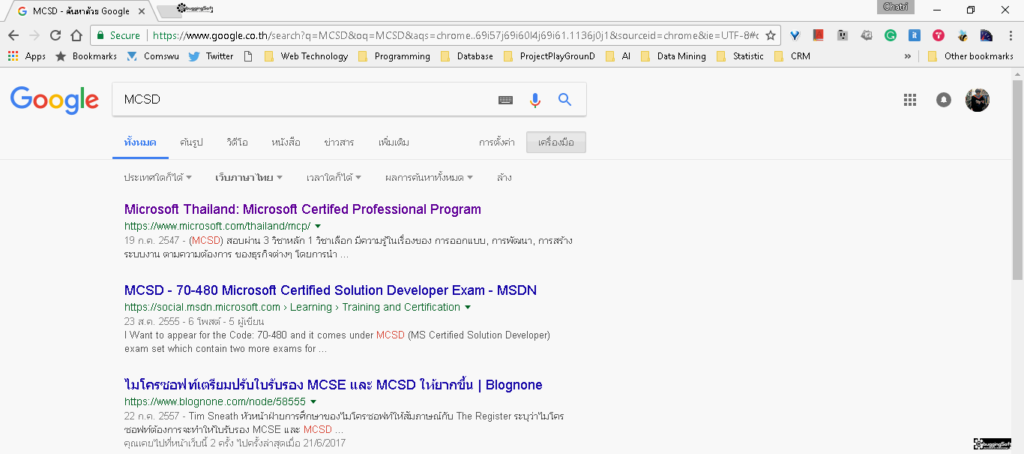The width and height of the screenshot is (1024, 454).
Task: Open the Chrome three-dot menu
Action: [x=1010, y=36]
